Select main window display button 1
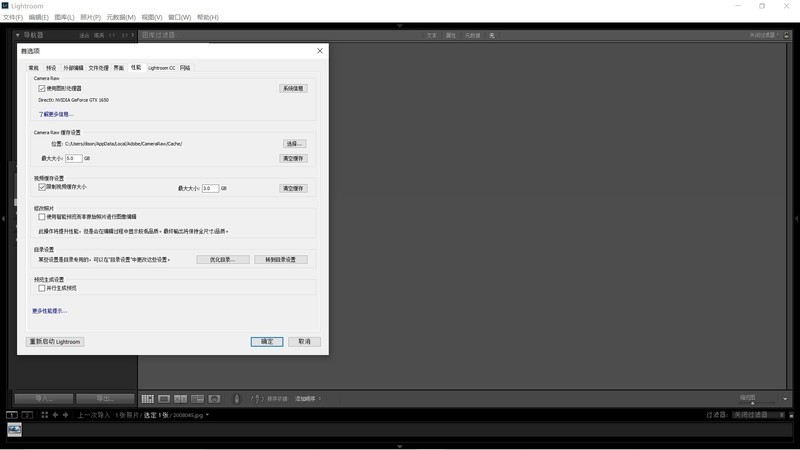Screen dimensions: 800x450 pos(12,415)
